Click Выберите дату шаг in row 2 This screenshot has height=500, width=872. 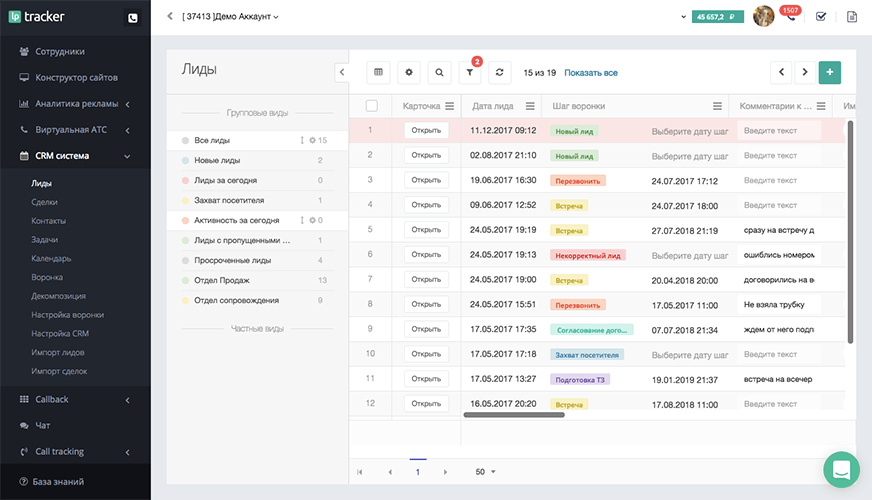click(x=690, y=156)
